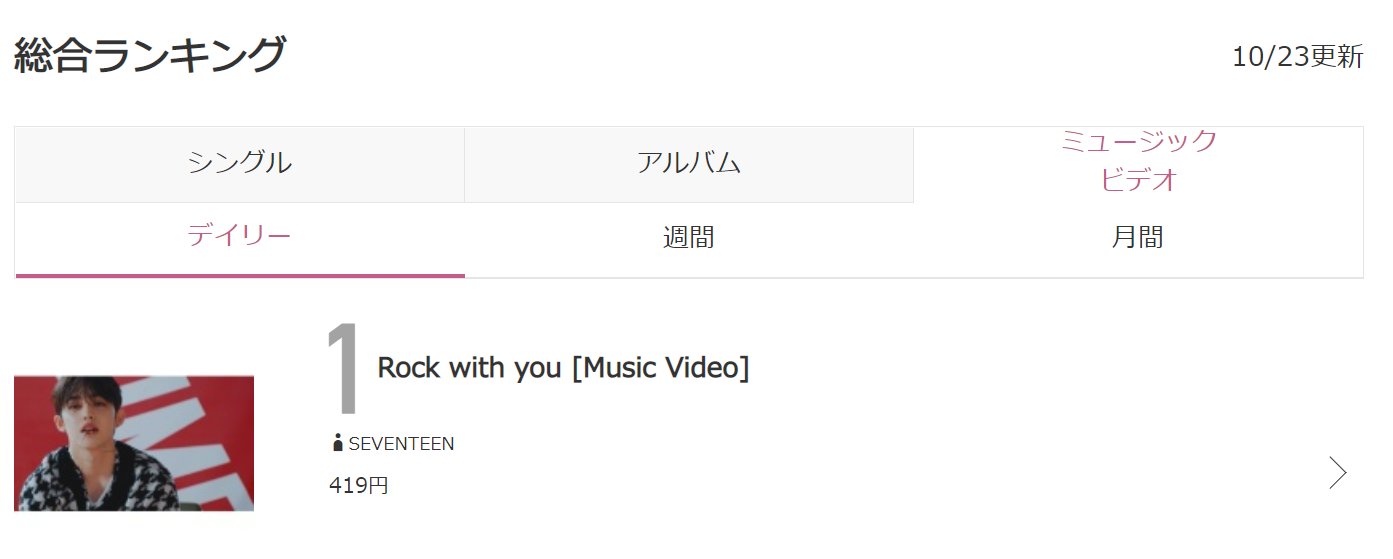
Task: Click the [Music Video] bracket text in title
Action: point(660,367)
